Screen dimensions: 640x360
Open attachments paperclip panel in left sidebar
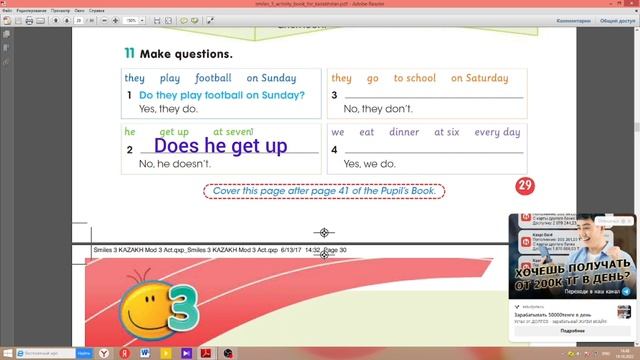pyautogui.click(x=6, y=61)
